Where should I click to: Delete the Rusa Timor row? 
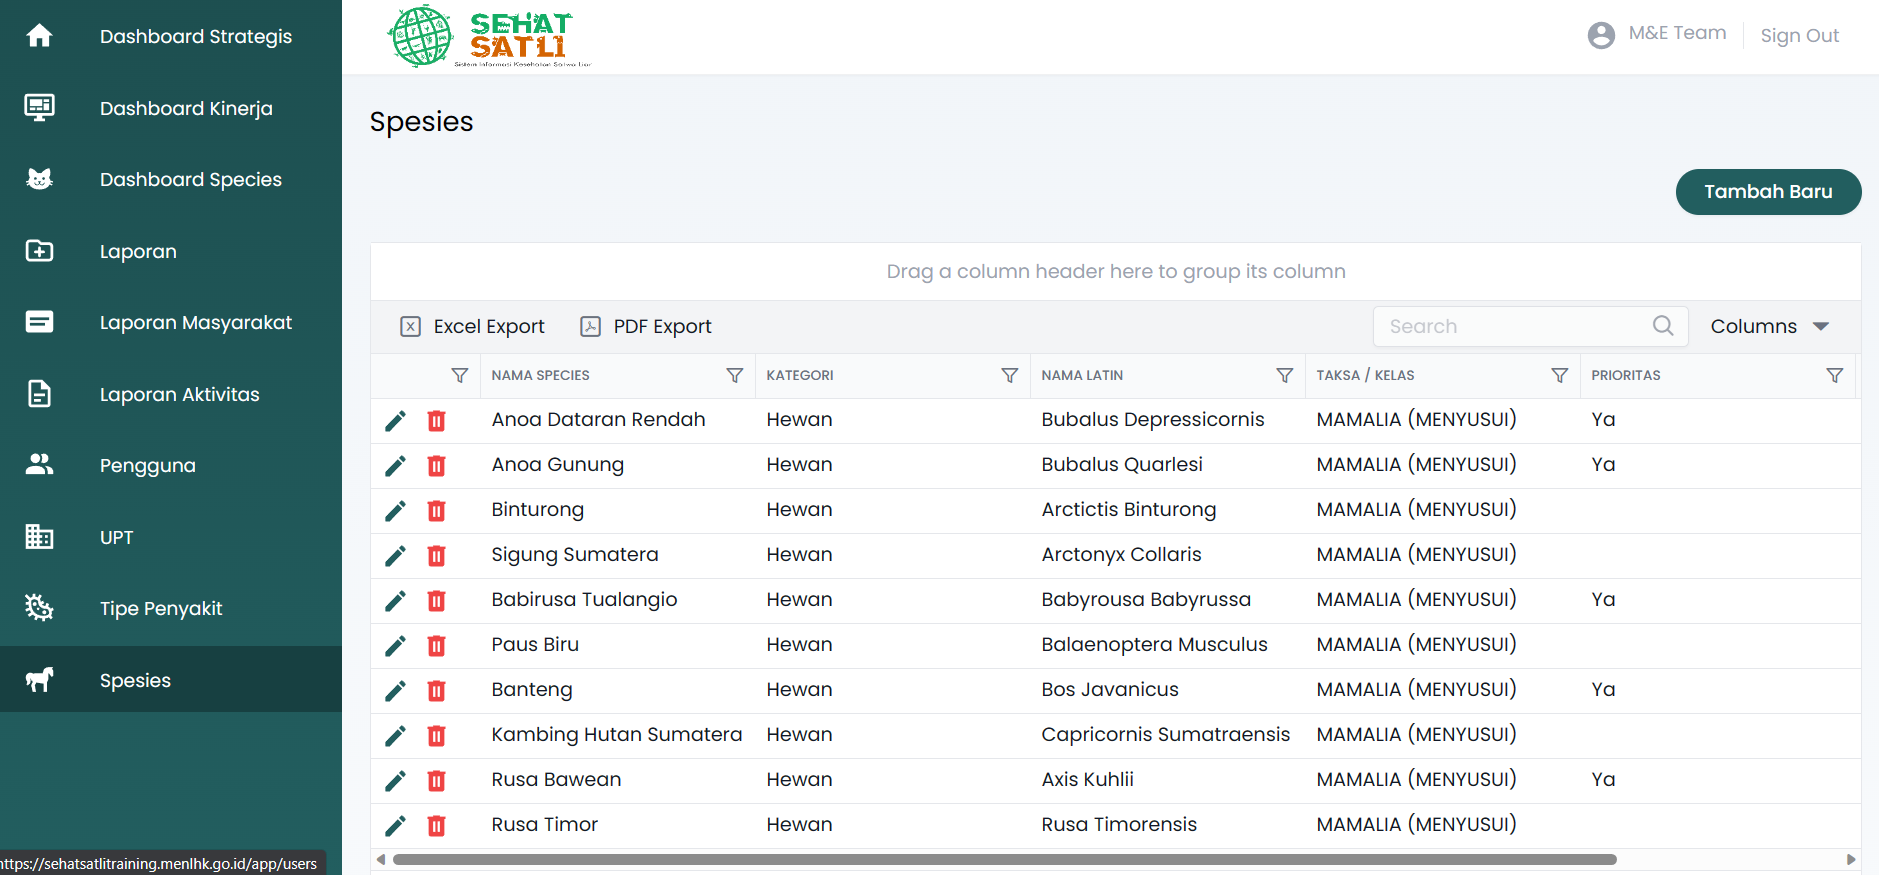(x=437, y=826)
